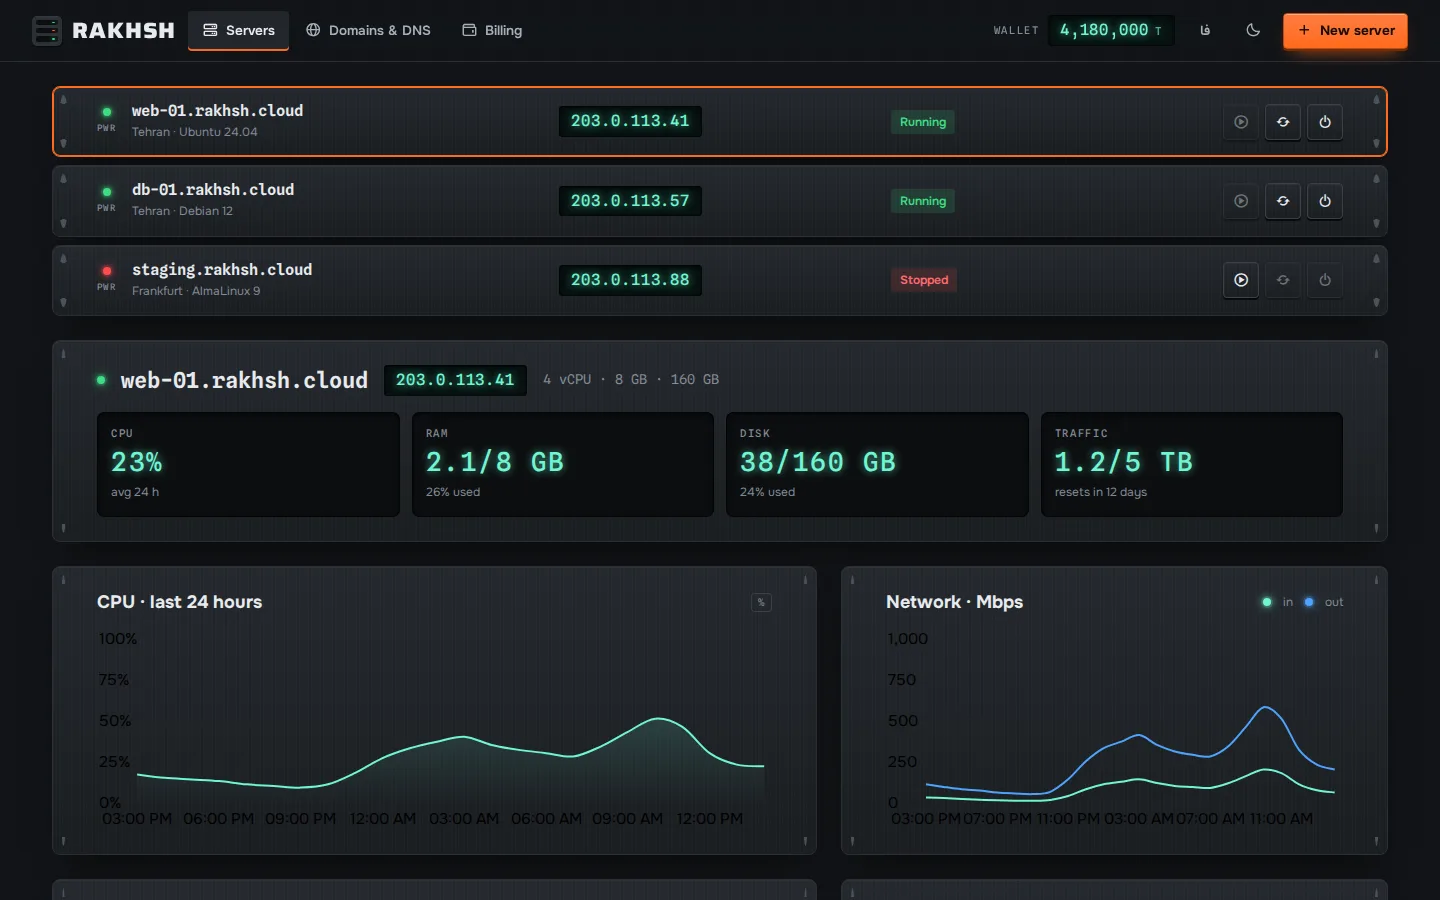Click the red power indicator of staging row

pyautogui.click(x=107, y=271)
